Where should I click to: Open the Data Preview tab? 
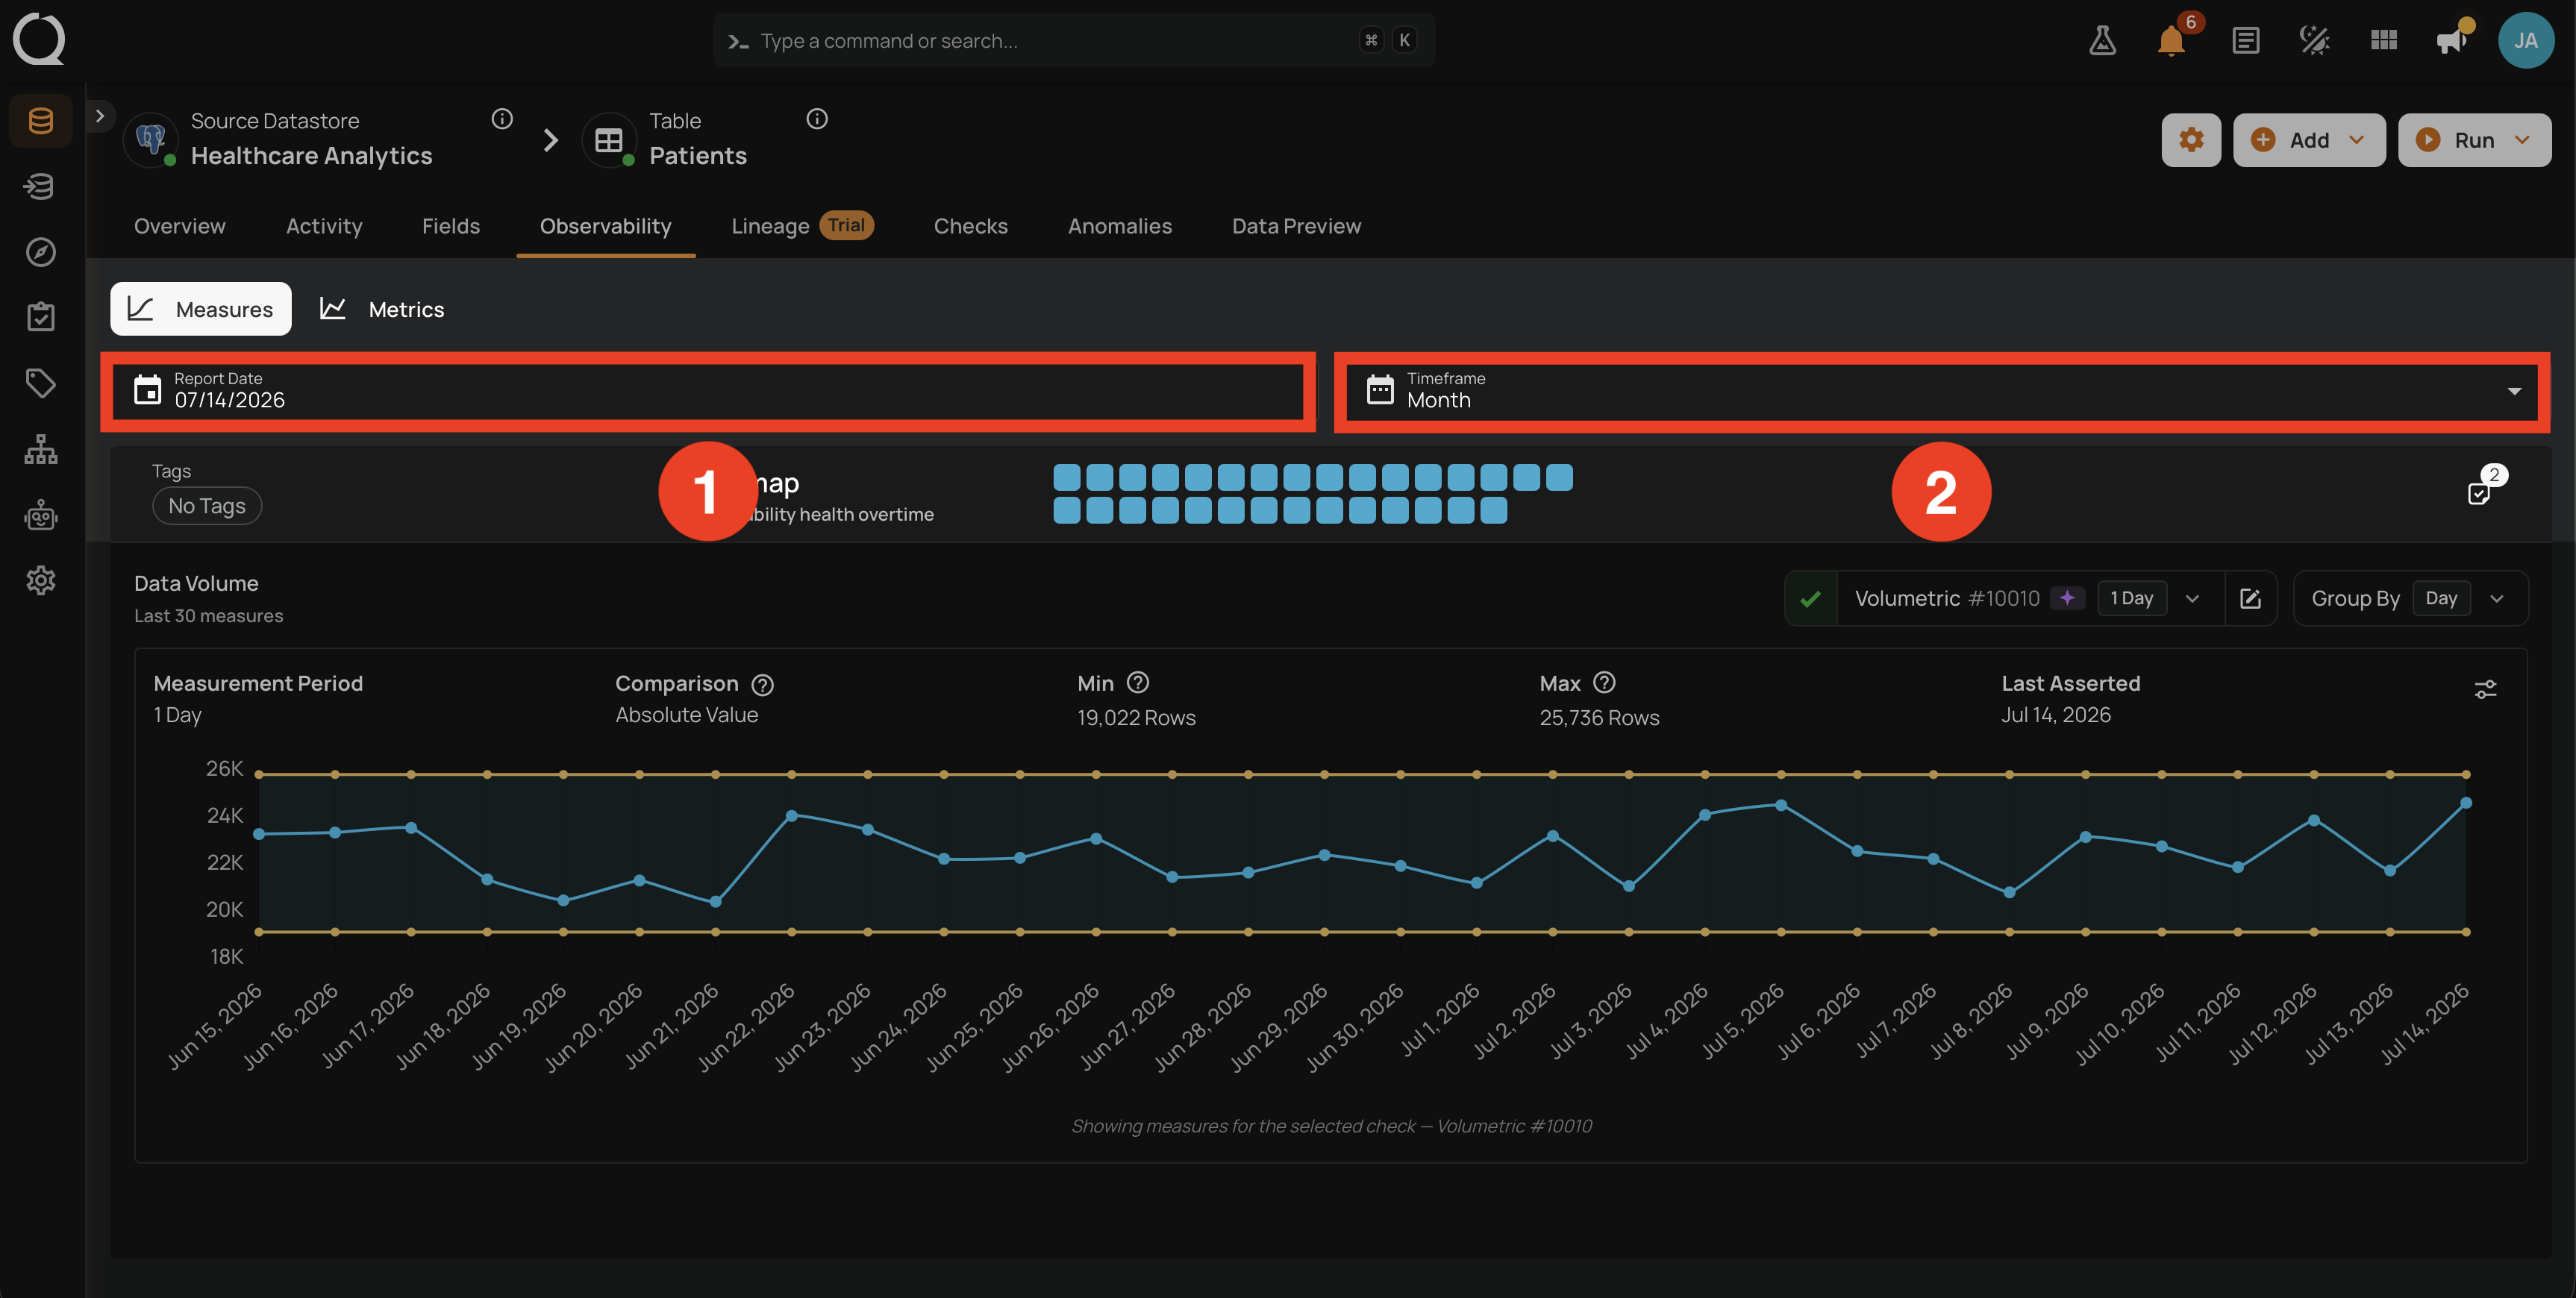coord(1296,226)
